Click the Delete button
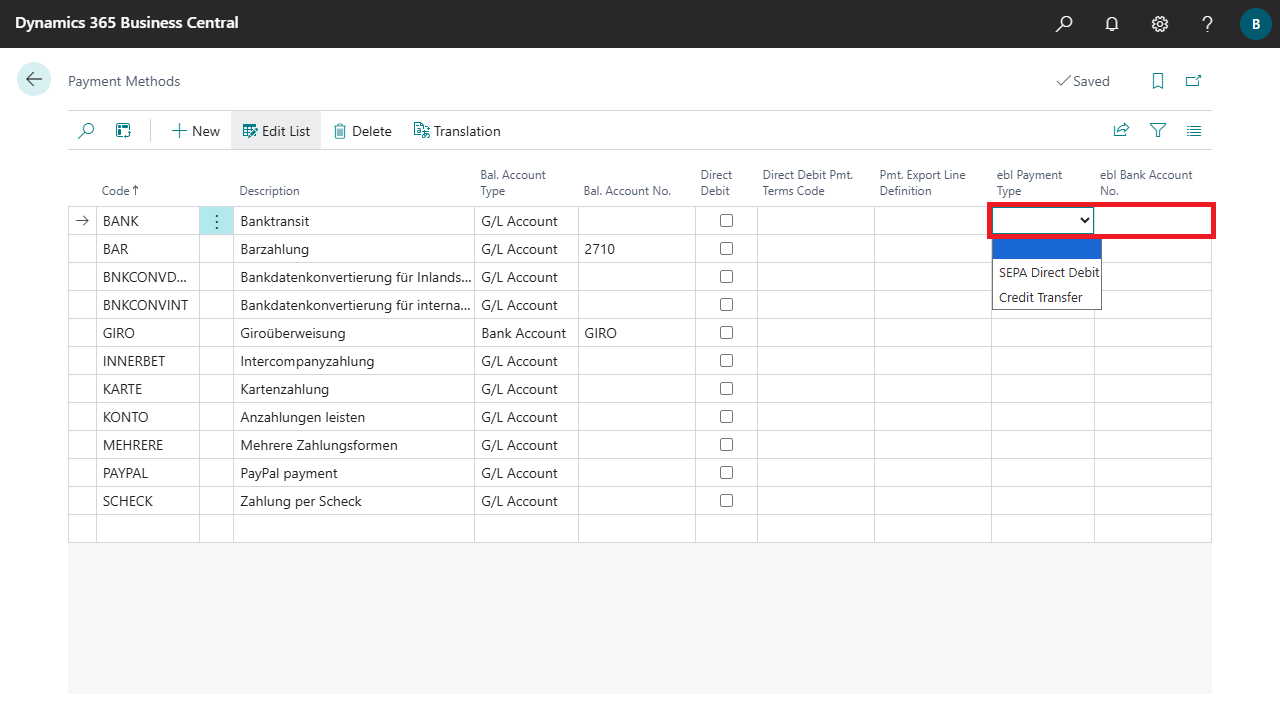This screenshot has width=1280, height=720. [x=362, y=131]
